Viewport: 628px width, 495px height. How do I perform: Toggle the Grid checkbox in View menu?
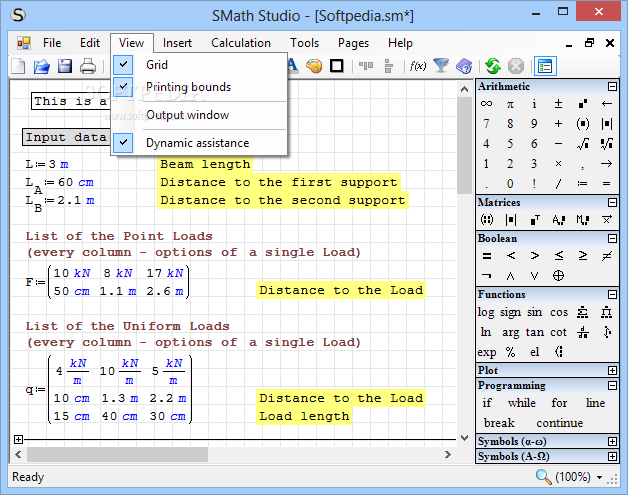123,64
